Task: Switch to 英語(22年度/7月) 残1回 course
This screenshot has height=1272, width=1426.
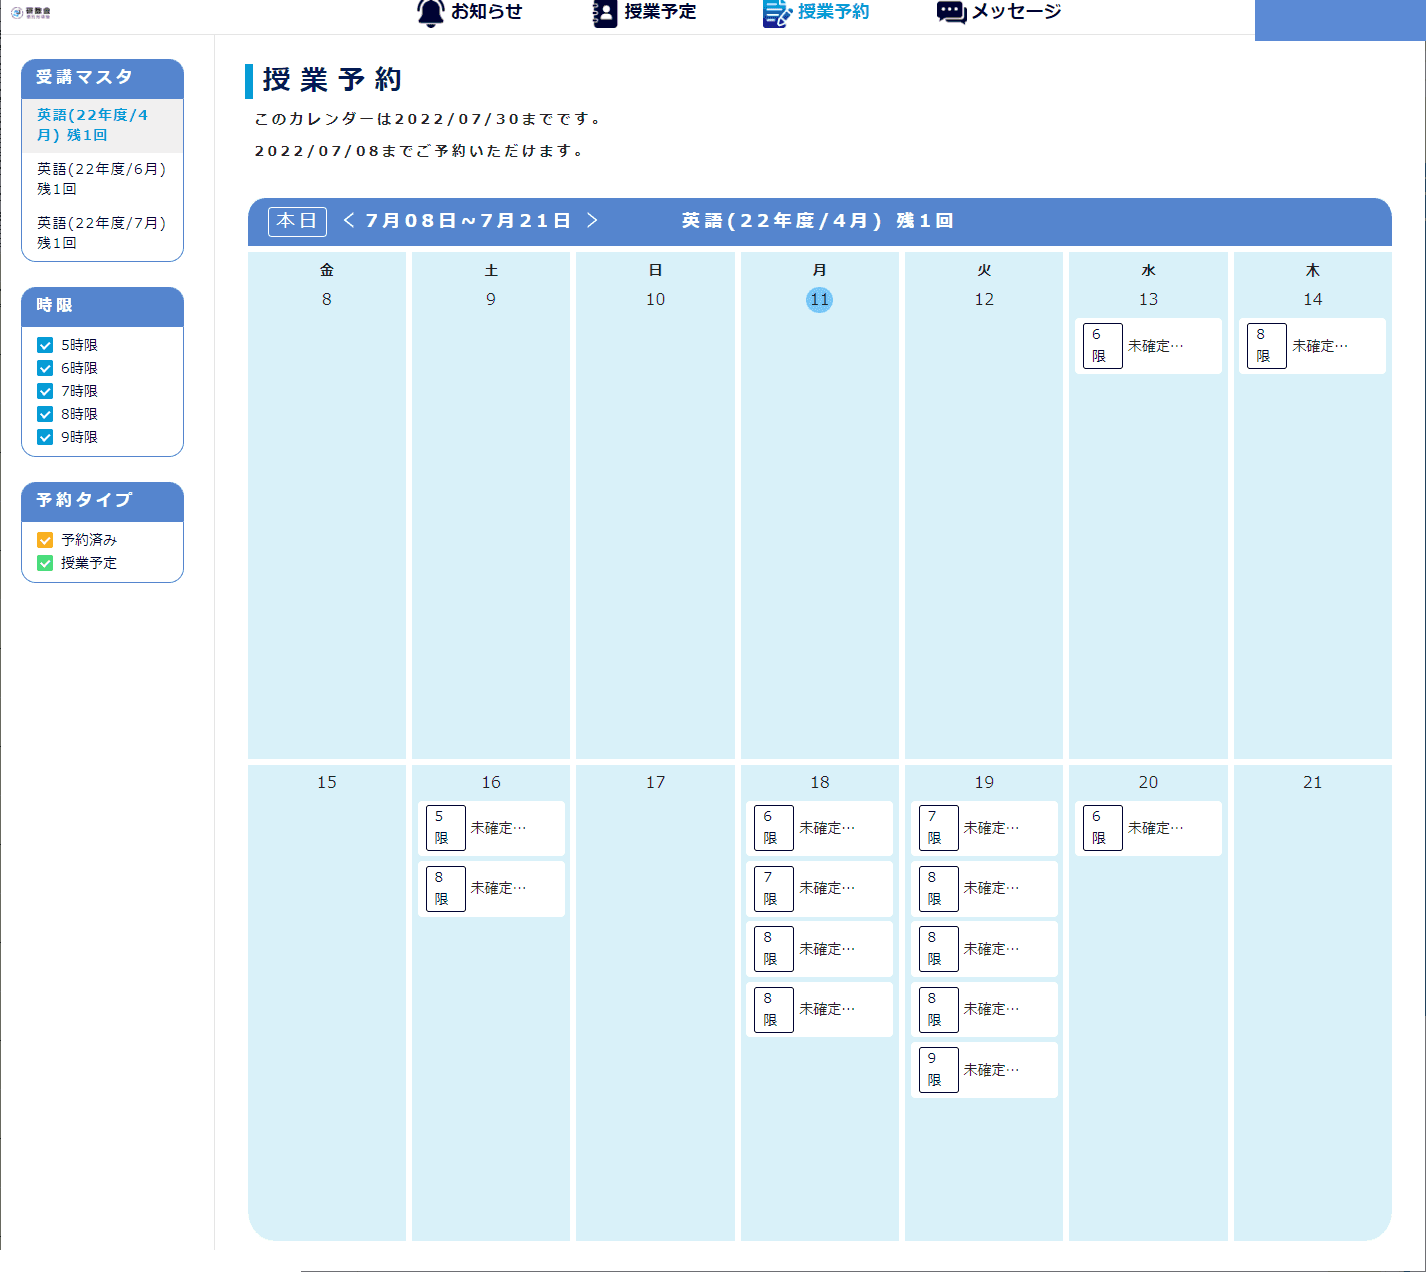Action: pyautogui.click(x=102, y=233)
